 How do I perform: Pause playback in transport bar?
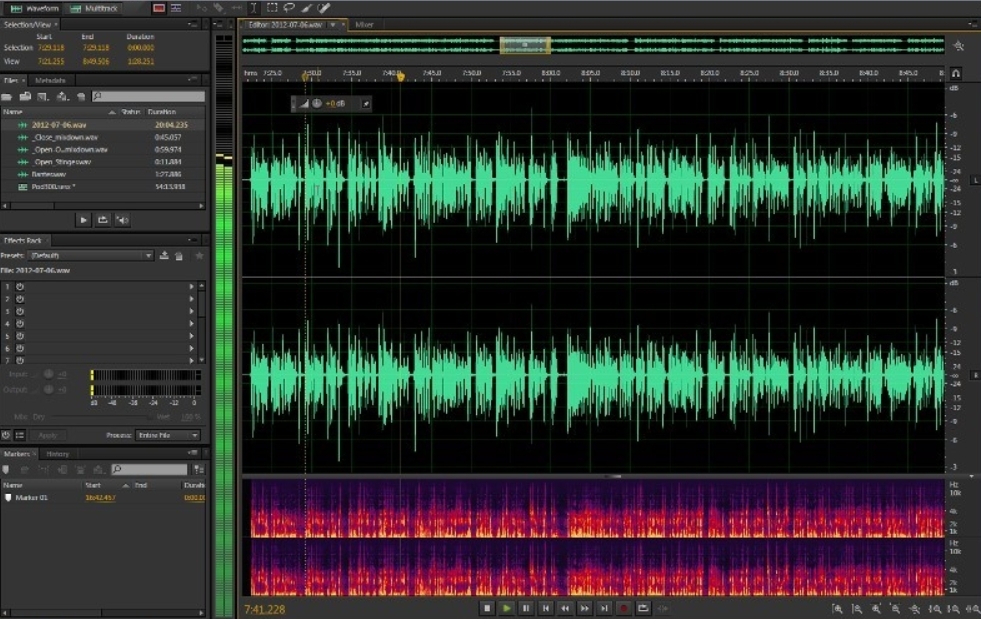pyautogui.click(x=526, y=608)
